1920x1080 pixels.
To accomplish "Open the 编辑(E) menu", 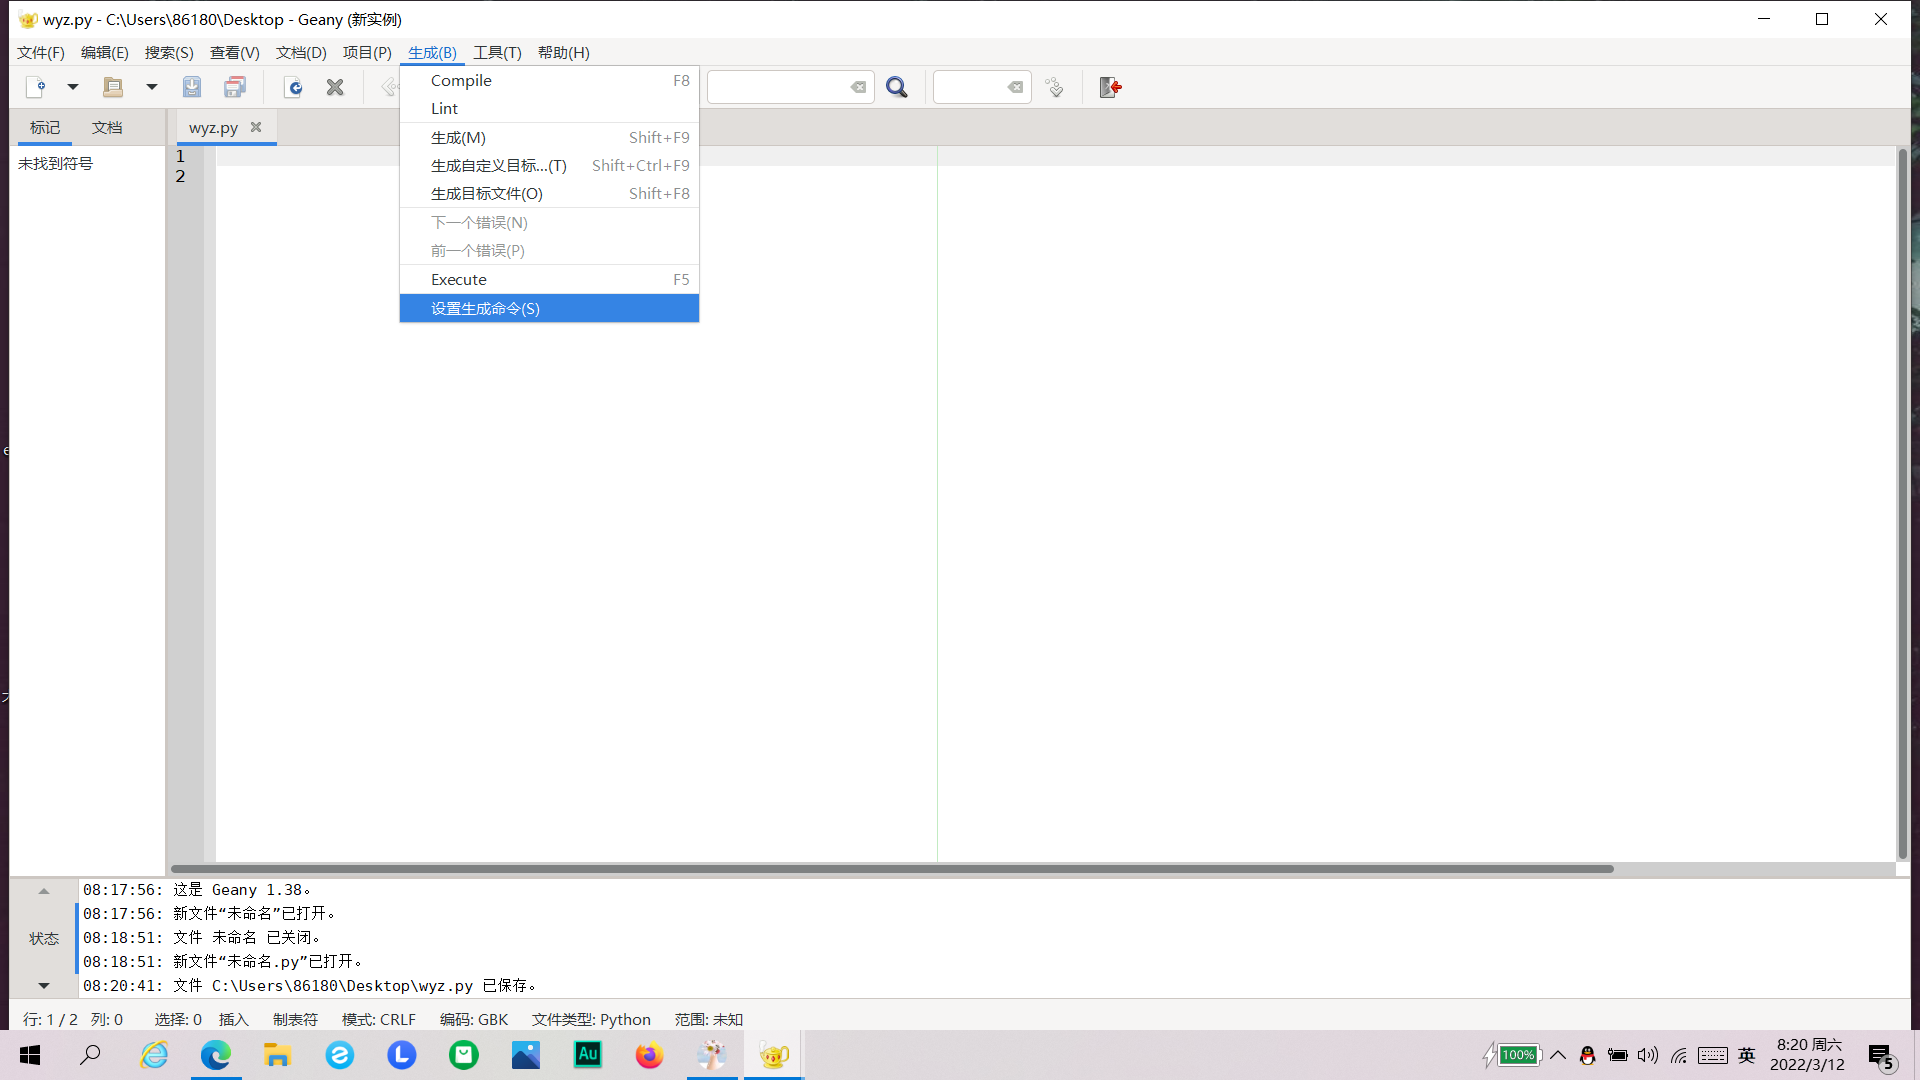I will tap(105, 52).
